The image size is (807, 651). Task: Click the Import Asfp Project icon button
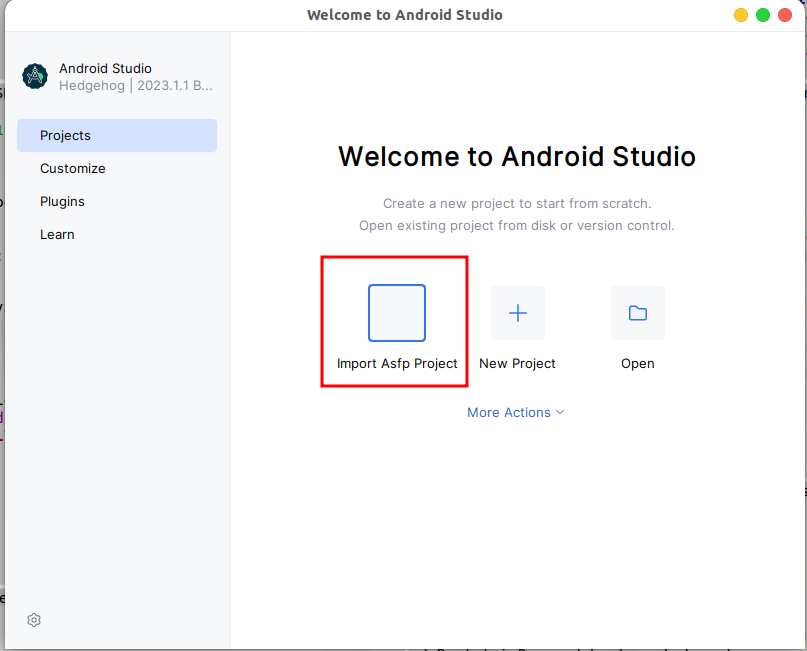tap(397, 313)
